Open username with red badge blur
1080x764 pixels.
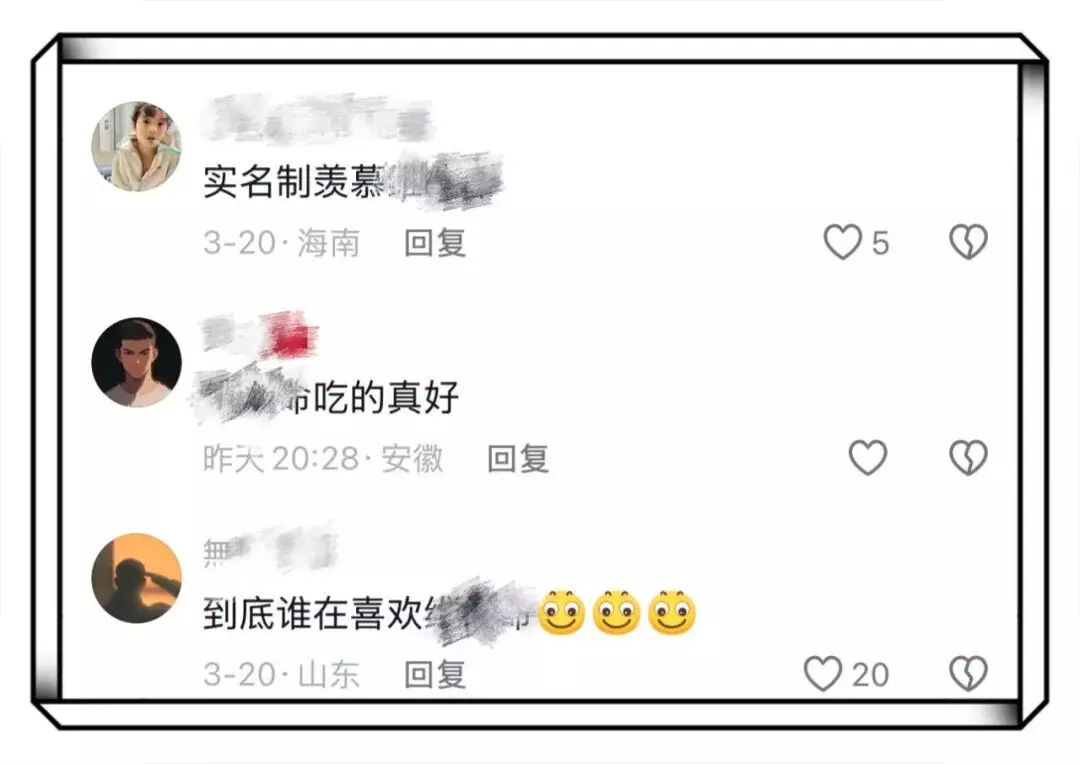pos(259,334)
